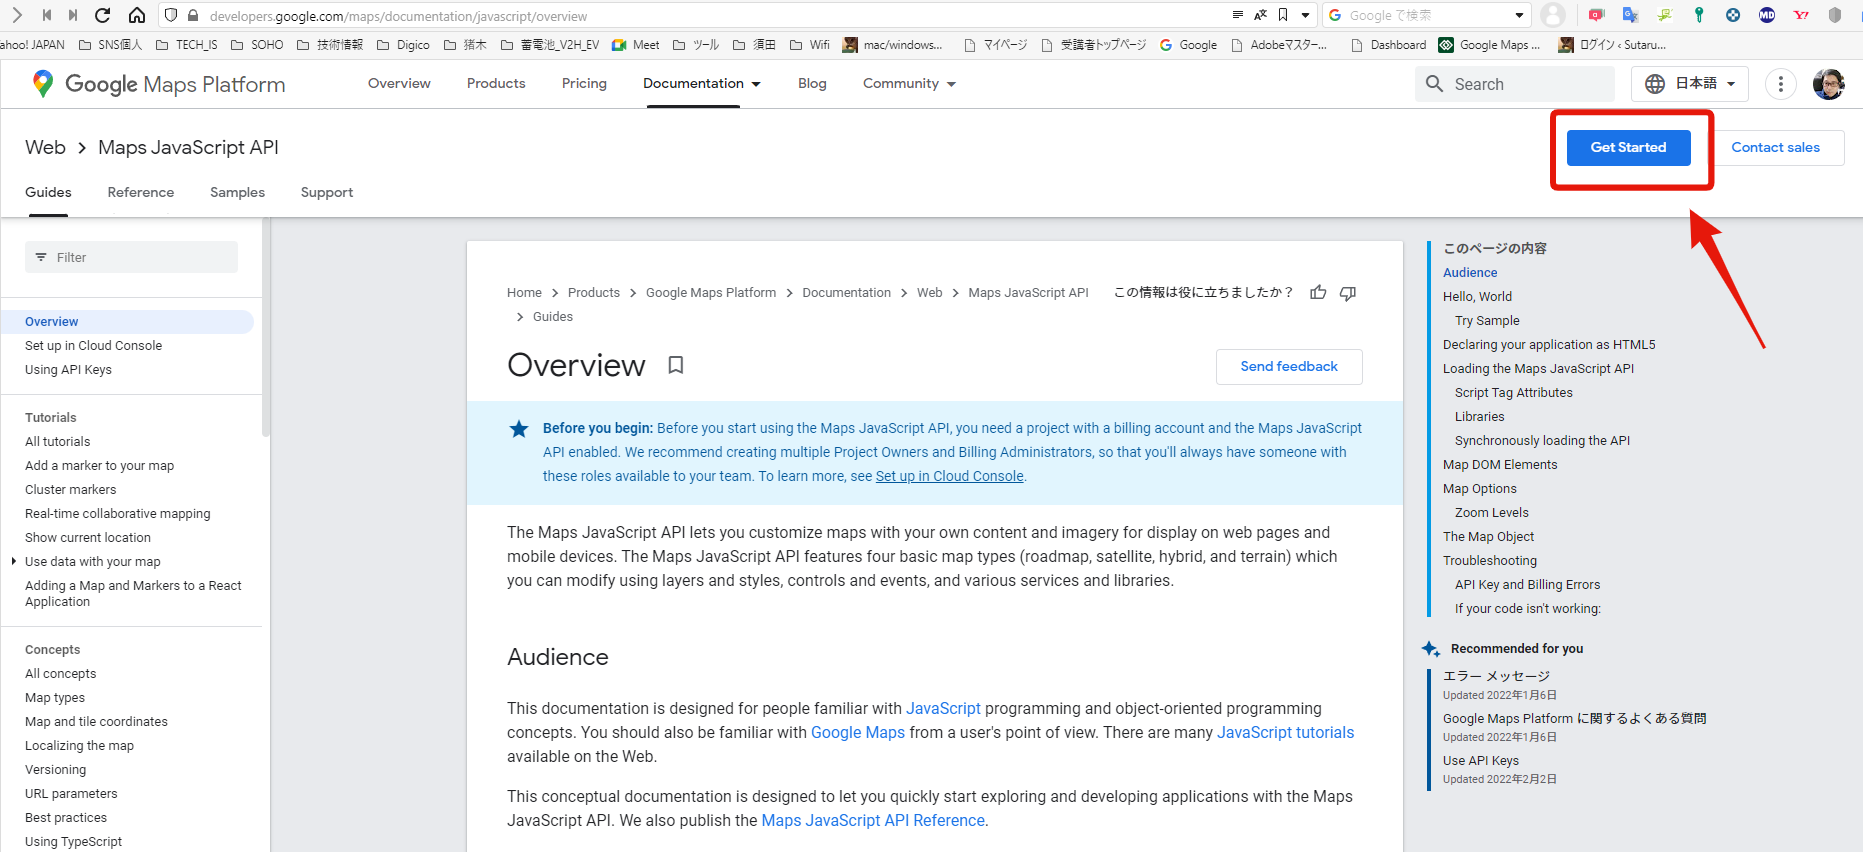Viewport: 1863px width, 852px height.
Task: Open the Dashboard bookmark
Action: (x=1388, y=45)
